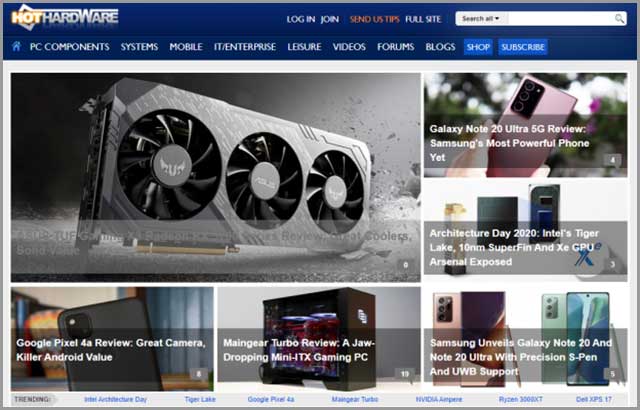The width and height of the screenshot is (640, 410).
Task: Open comment count on Architecture Day article
Action: point(612,265)
